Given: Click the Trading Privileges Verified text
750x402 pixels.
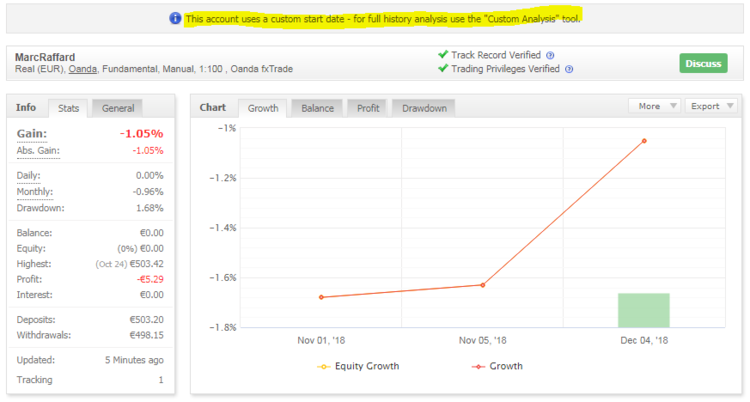Looking at the screenshot, I should click(505, 69).
